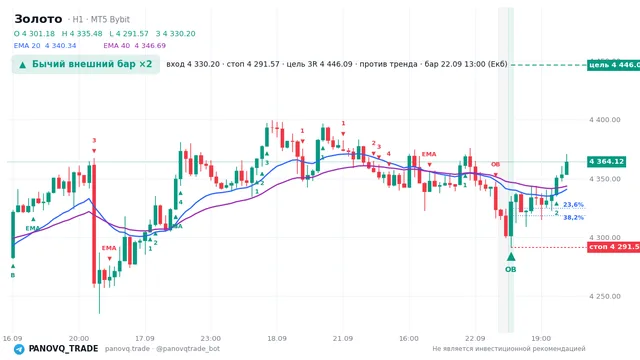Click the вход 4 330.20 signal description line
640x360 pixels.
[x=337, y=64]
